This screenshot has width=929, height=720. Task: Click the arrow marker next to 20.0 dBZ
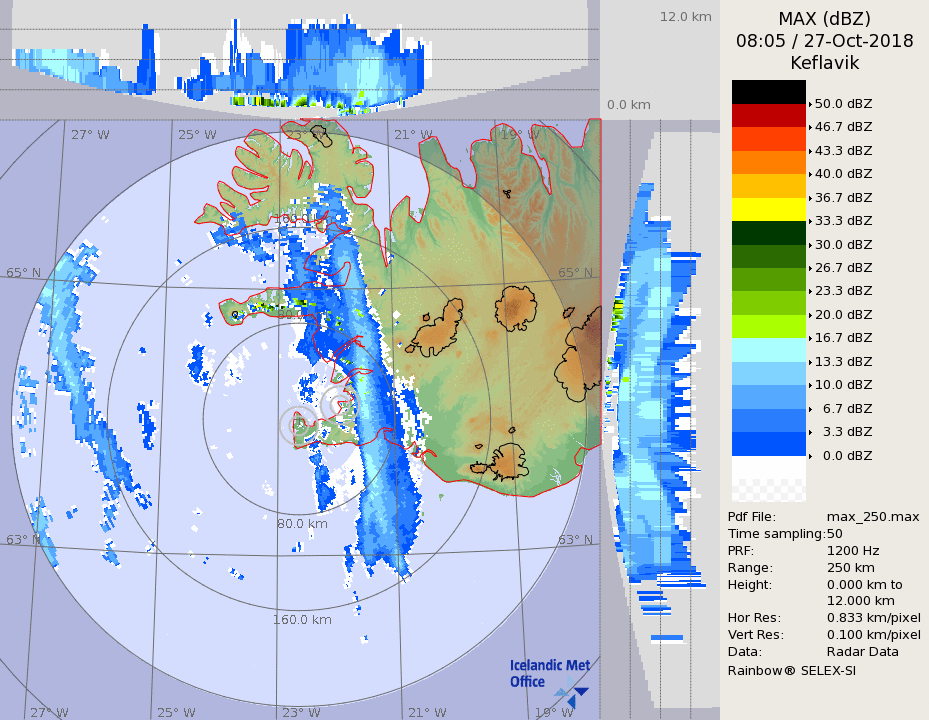[810, 315]
